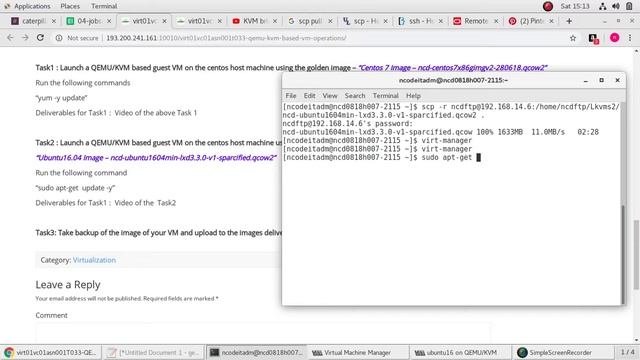This screenshot has height=360, width=640.
Task: Open the Places menu in top panel
Action: 70,6
